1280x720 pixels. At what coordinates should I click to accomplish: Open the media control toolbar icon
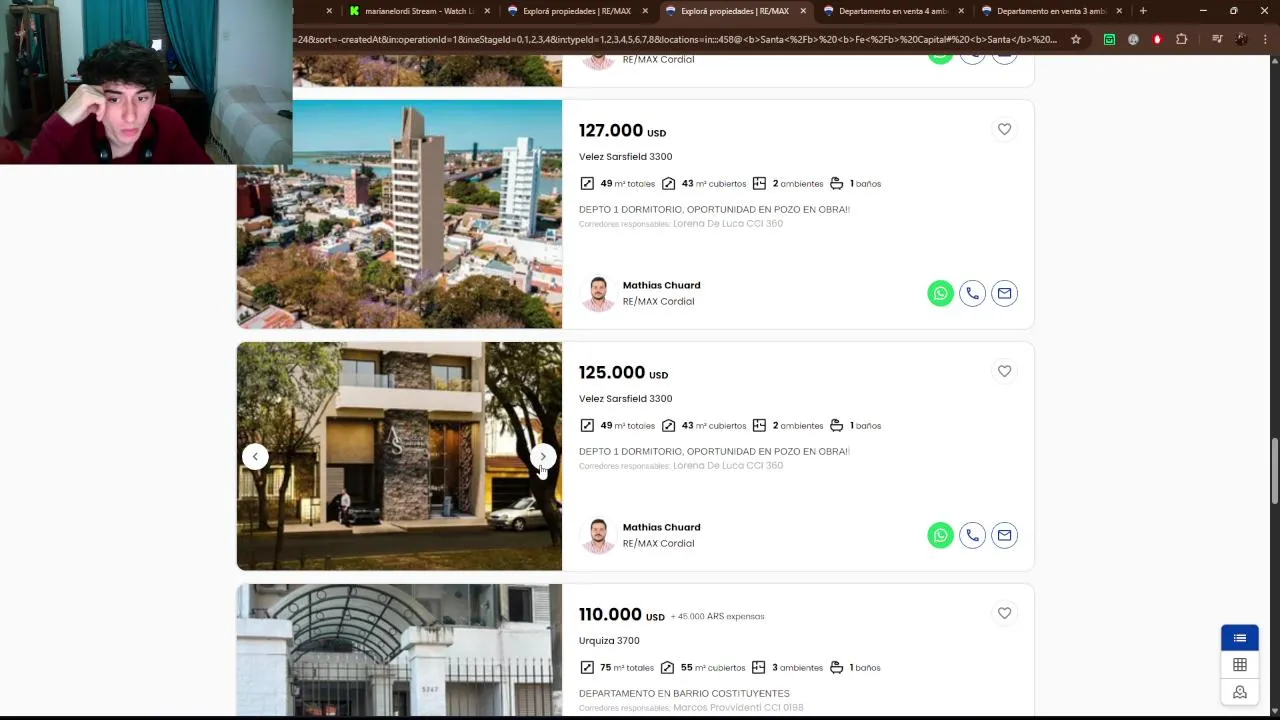point(1217,39)
